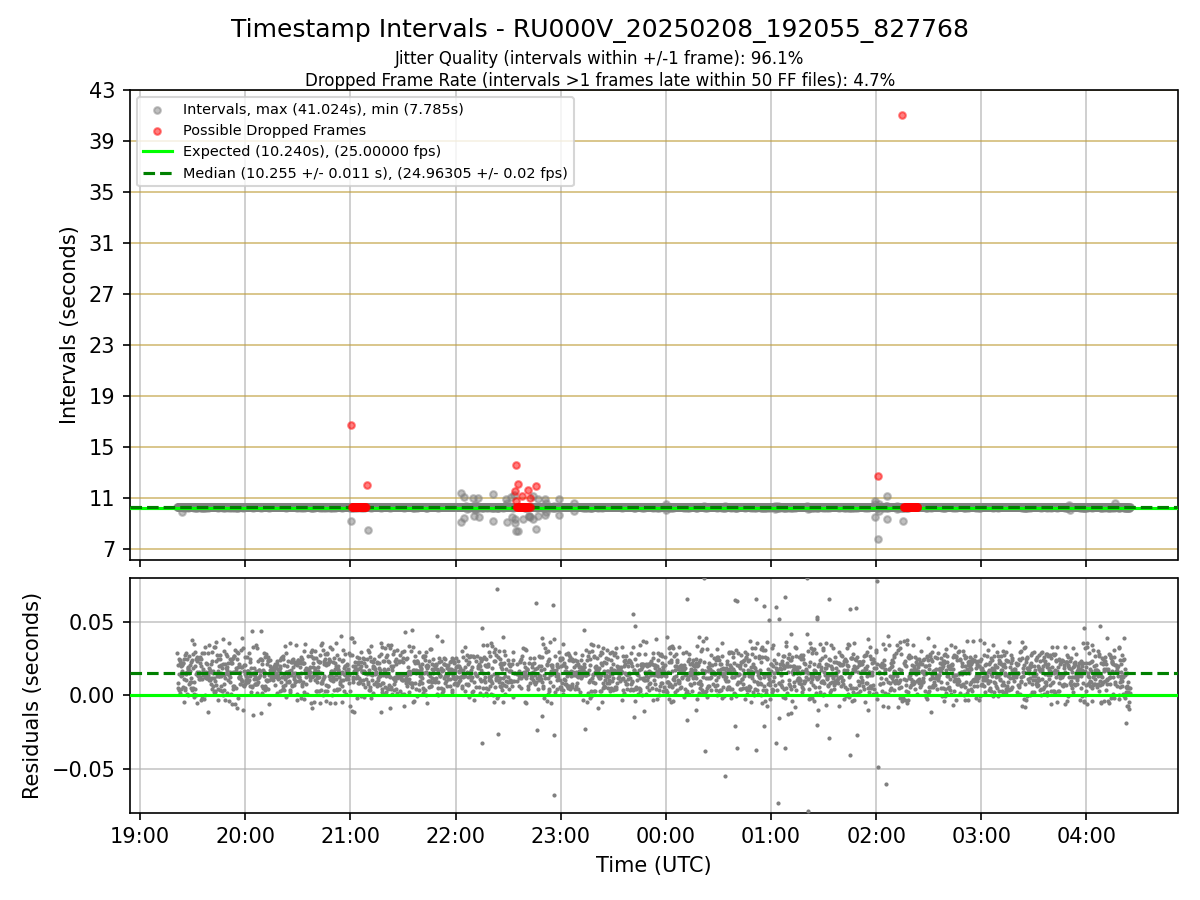Click legend entry 'Median (10.255 +/- 0.011 s)'
Viewport: 1200px width, 900px height.
pos(375,173)
